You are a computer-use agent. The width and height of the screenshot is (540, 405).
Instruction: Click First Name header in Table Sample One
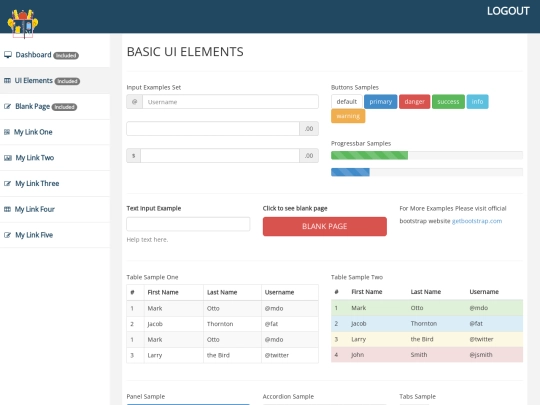pos(163,292)
